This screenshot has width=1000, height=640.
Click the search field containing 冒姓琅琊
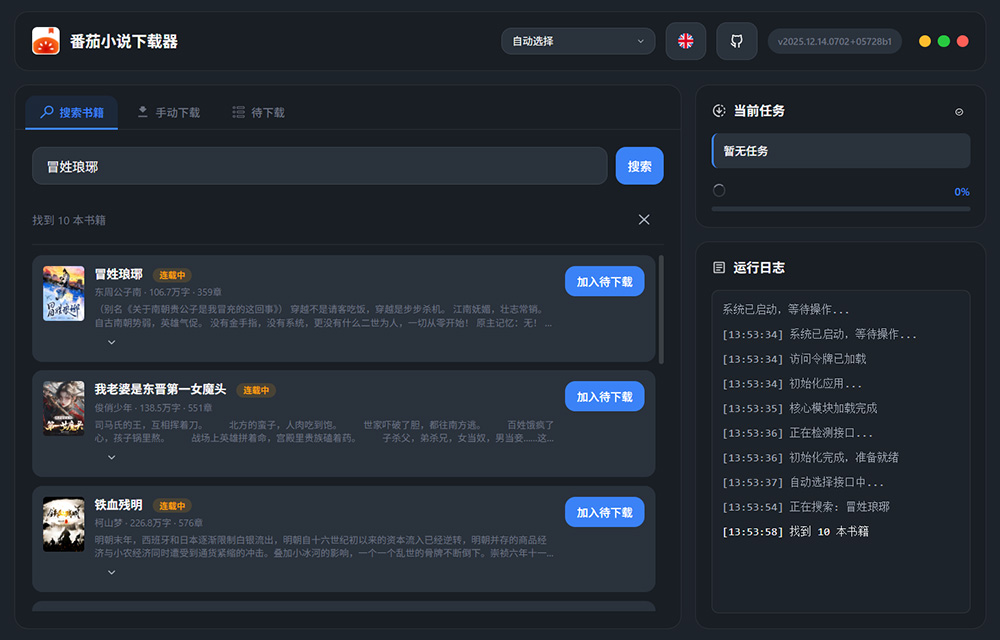320,166
